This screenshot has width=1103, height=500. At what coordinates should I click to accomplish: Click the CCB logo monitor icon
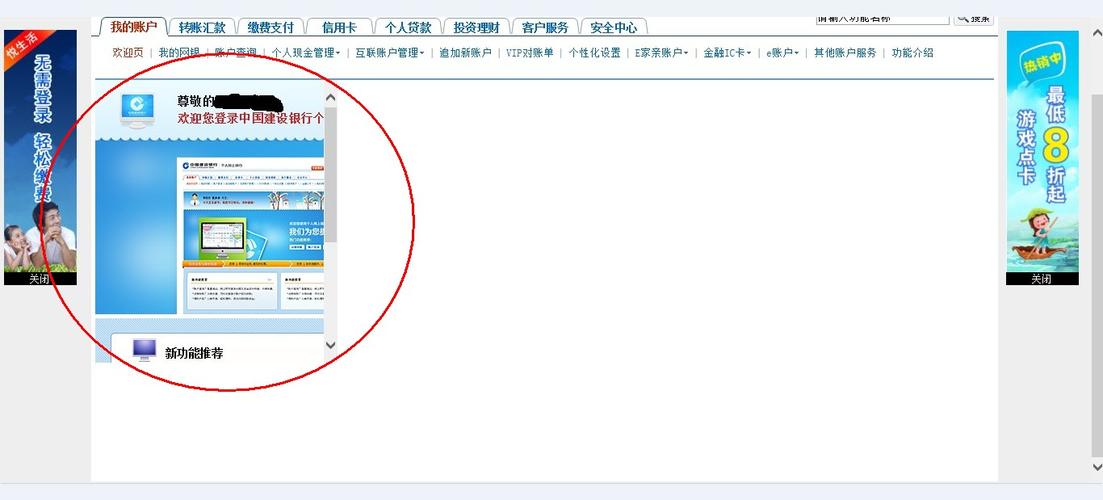(x=137, y=110)
